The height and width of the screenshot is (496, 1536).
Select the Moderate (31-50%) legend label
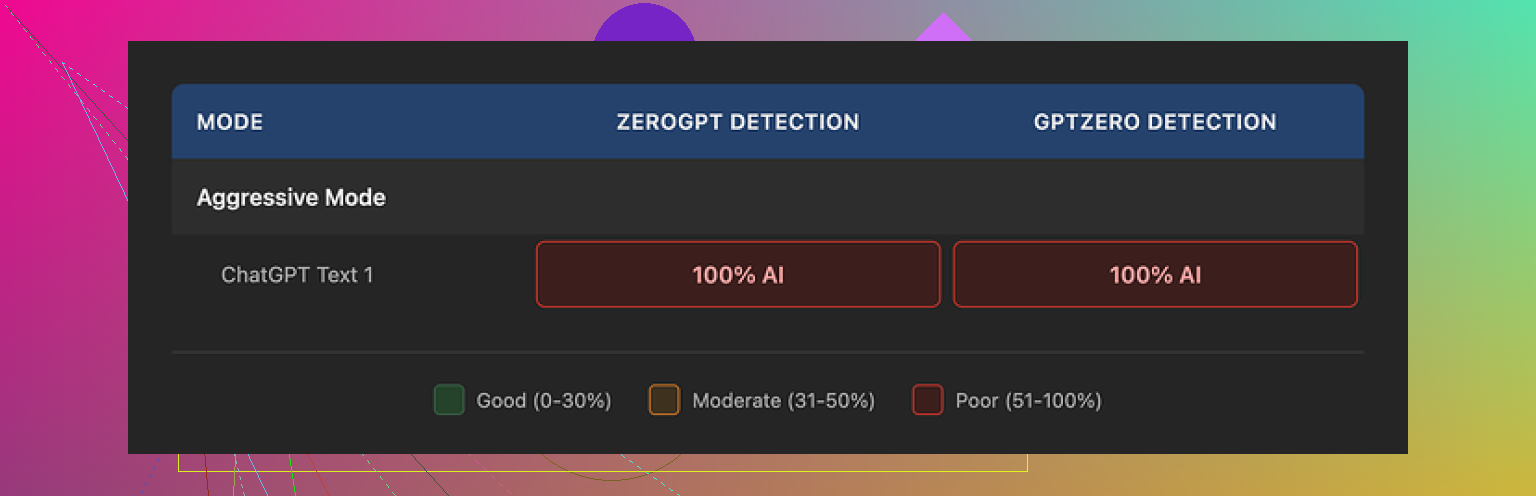click(783, 401)
